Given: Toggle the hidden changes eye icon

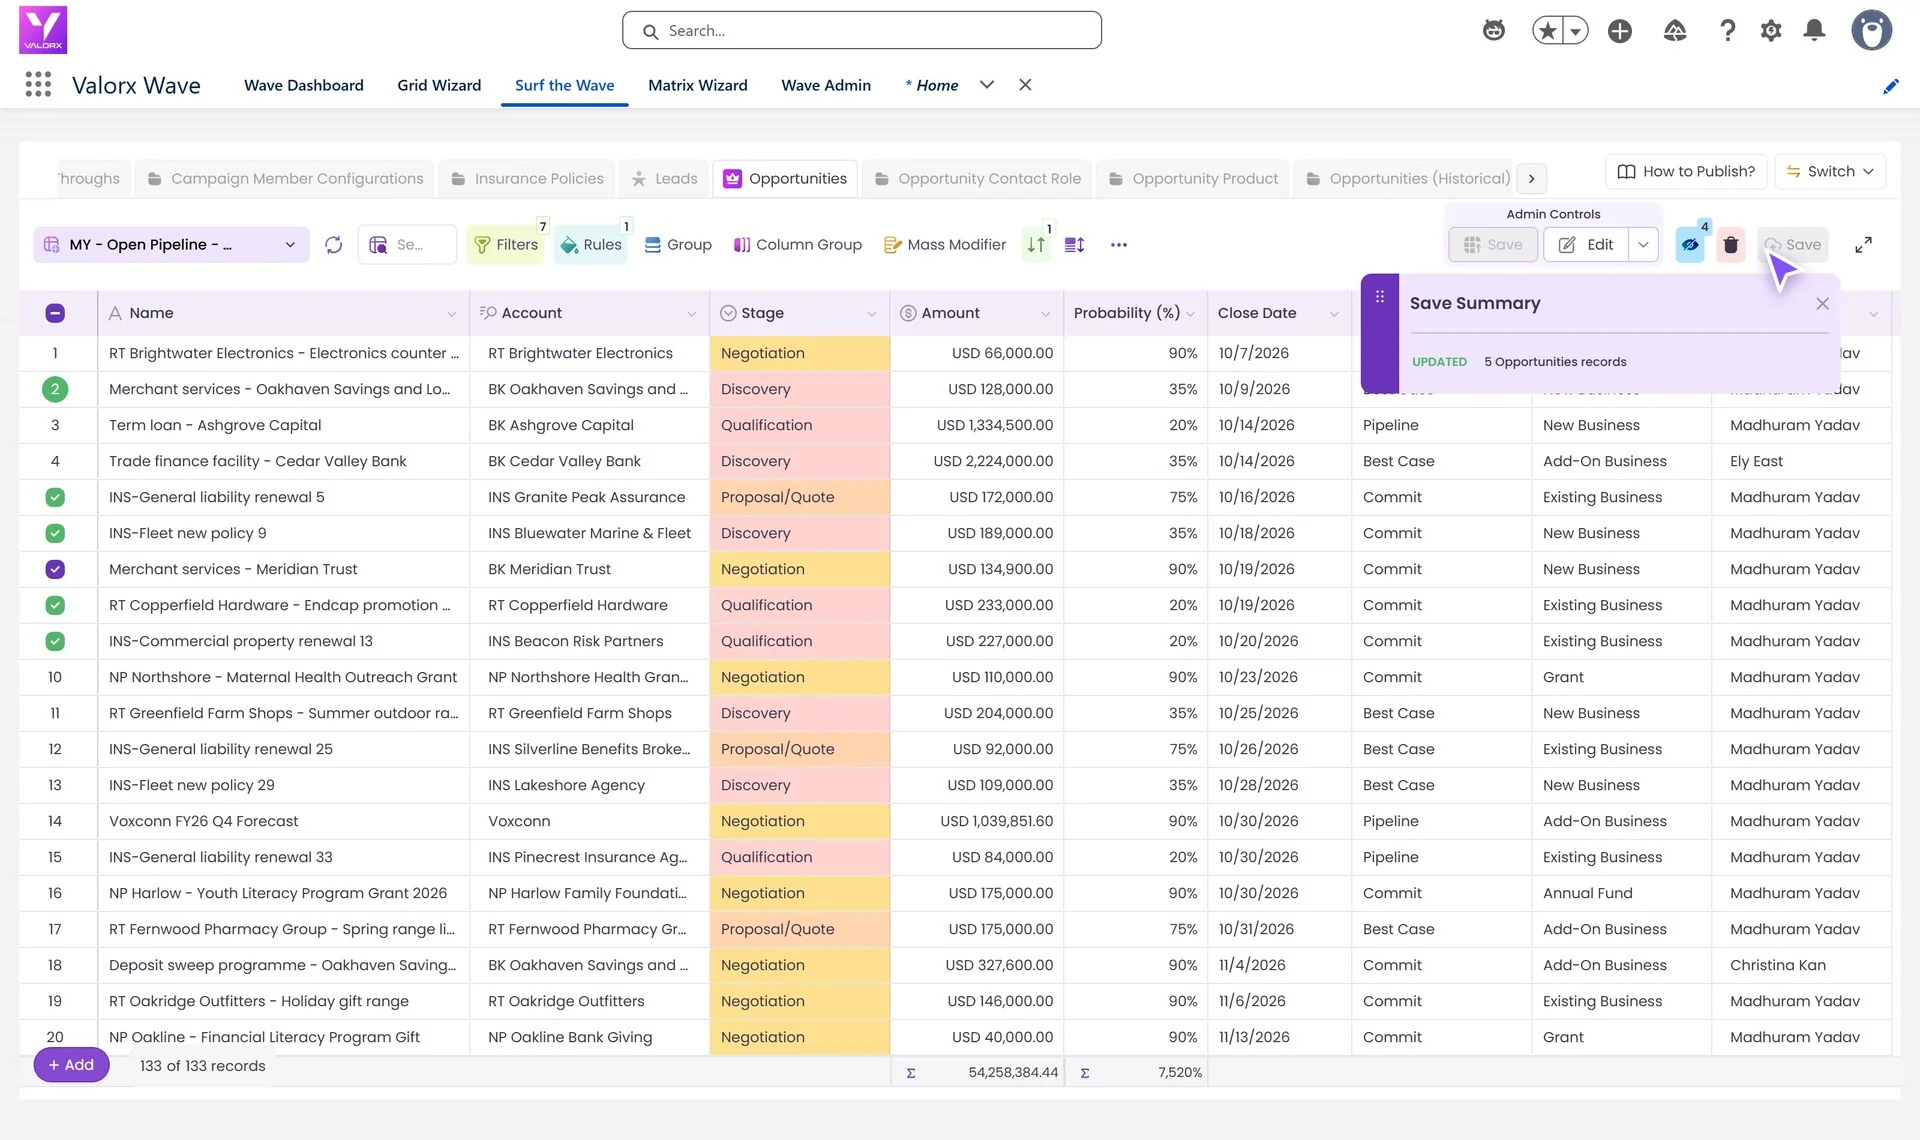Looking at the screenshot, I should 1690,245.
